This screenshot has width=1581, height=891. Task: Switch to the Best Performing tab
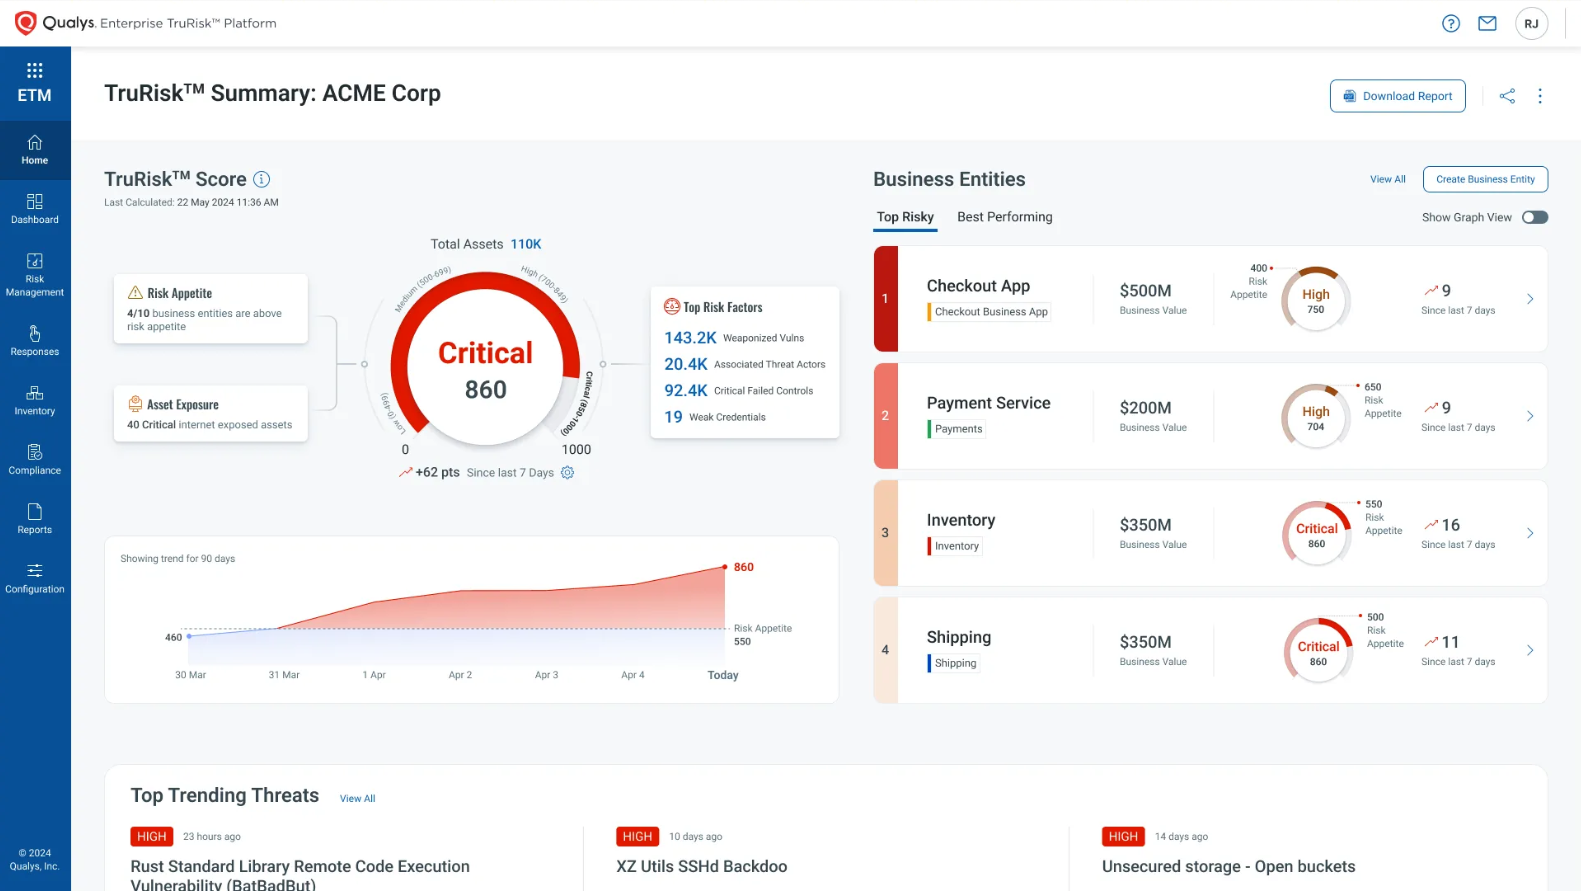pos(1004,217)
